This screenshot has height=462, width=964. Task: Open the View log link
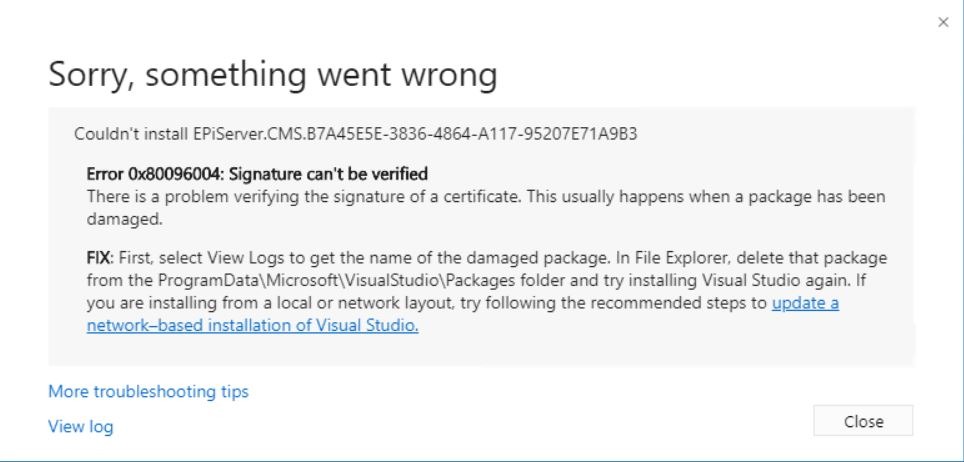tap(80, 427)
